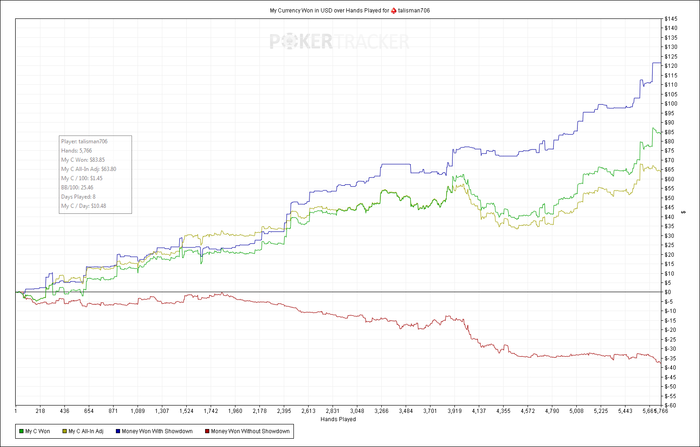Click 'My C / 100: $1.45' stat line

click(x=82, y=178)
